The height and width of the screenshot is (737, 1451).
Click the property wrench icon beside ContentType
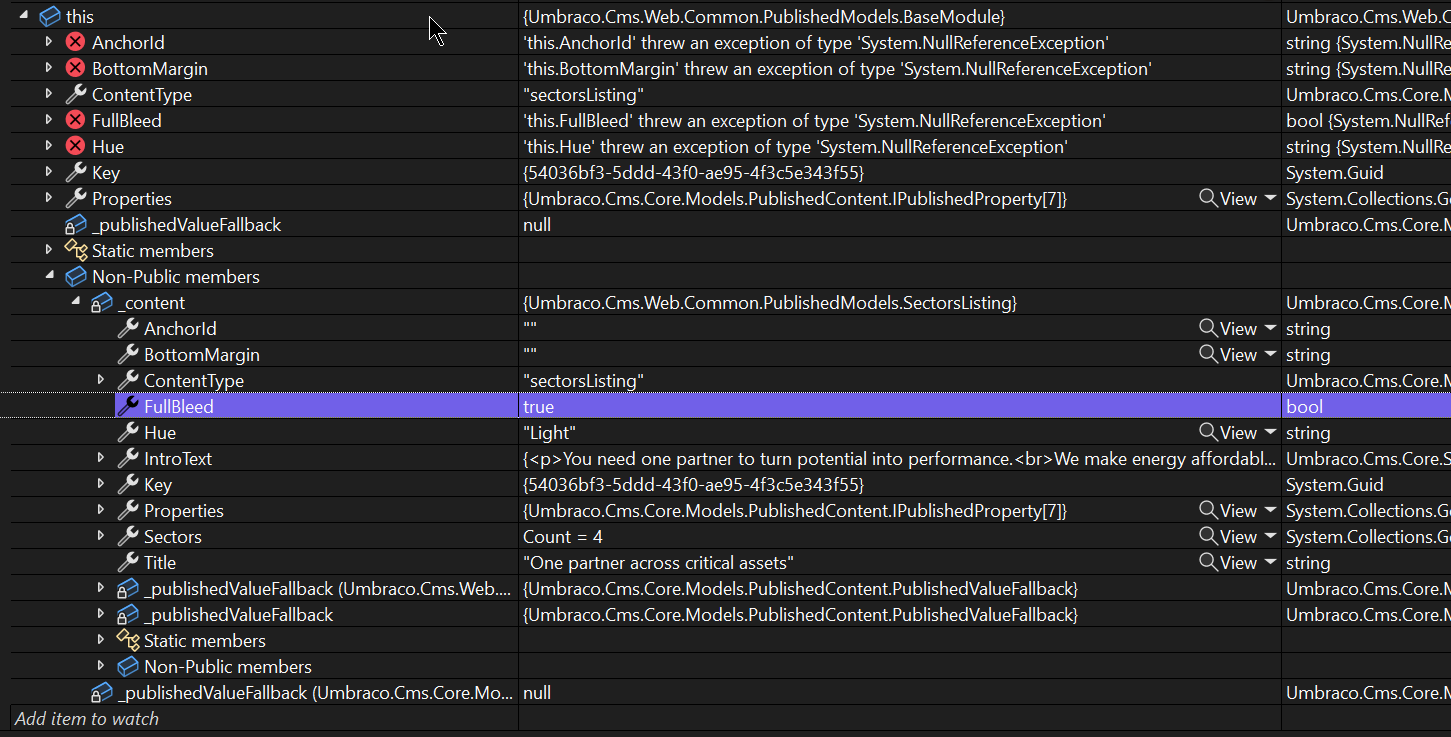(77, 94)
